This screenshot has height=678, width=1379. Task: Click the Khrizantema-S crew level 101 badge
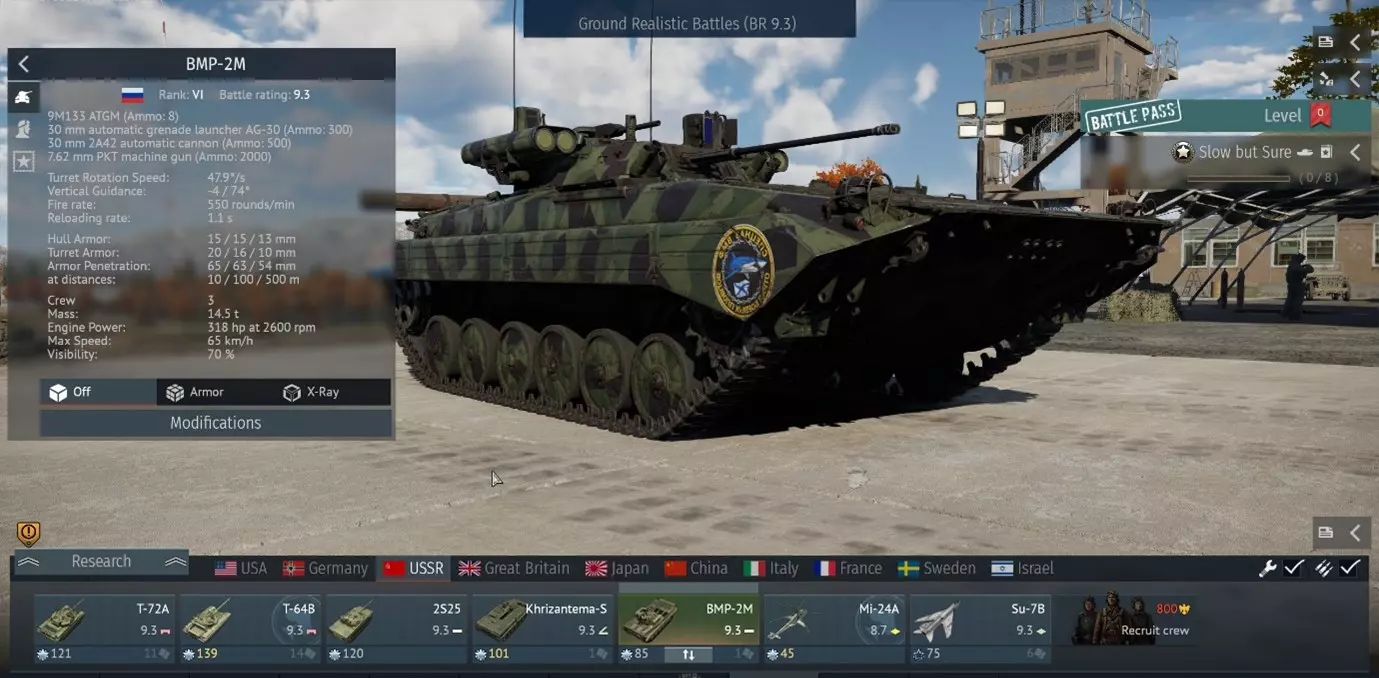[493, 654]
